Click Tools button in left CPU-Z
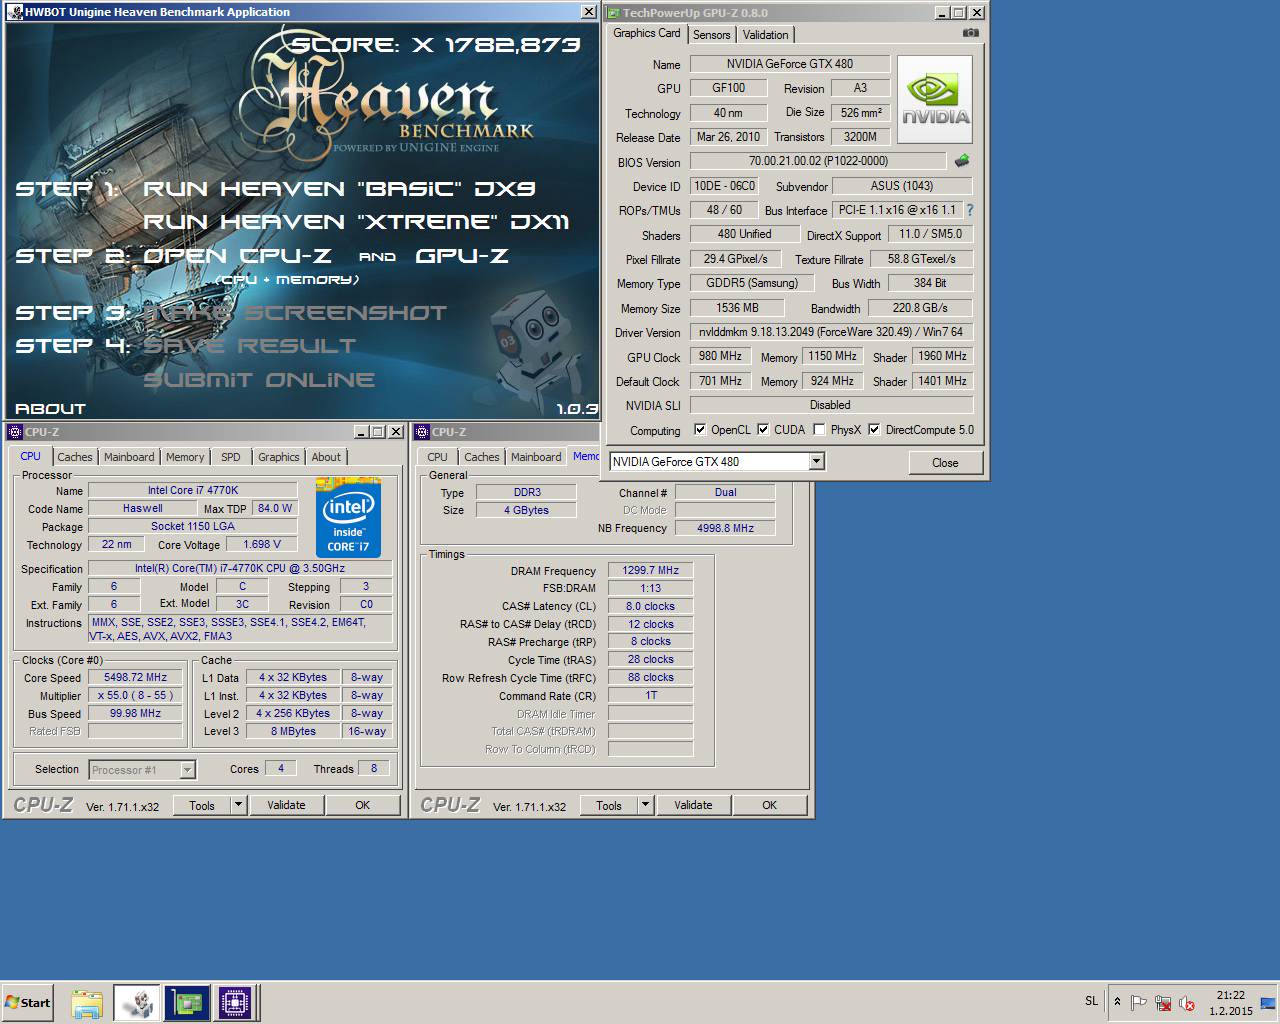Screen dimensions: 1280x1024 tap(202, 805)
